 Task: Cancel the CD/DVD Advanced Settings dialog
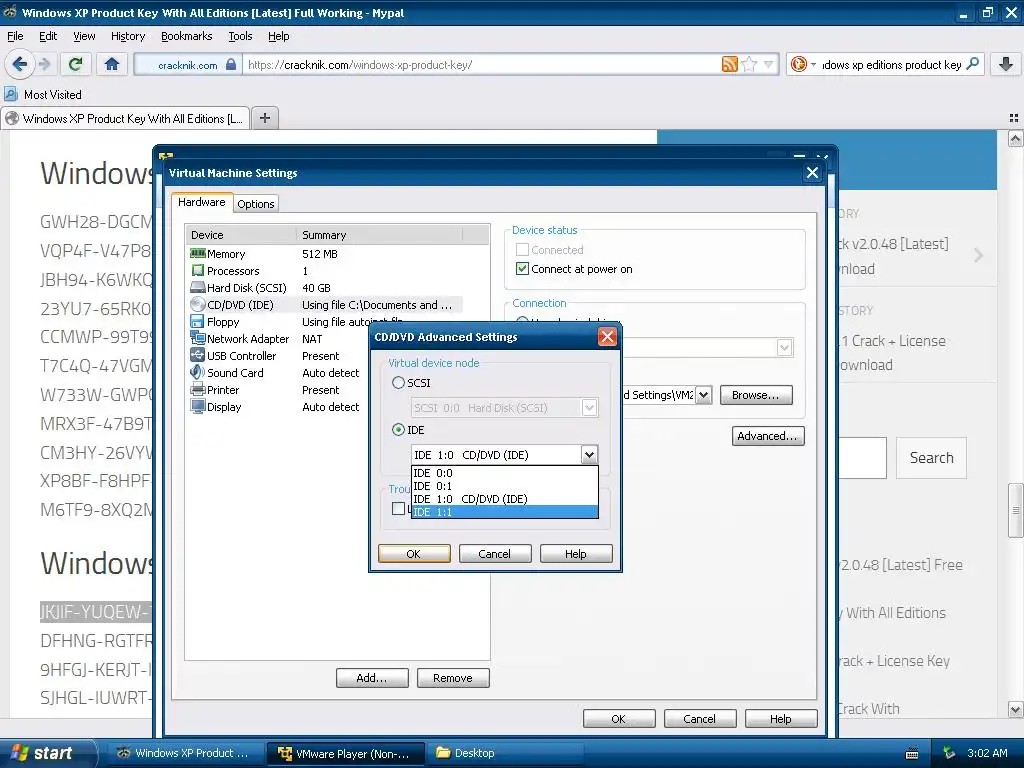point(494,554)
